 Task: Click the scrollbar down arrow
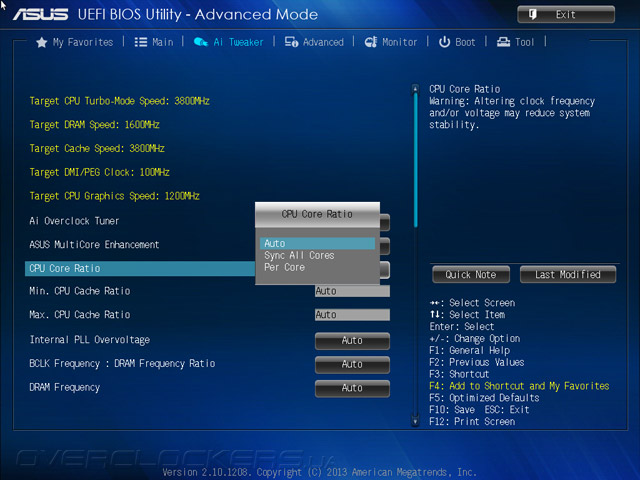point(415,421)
